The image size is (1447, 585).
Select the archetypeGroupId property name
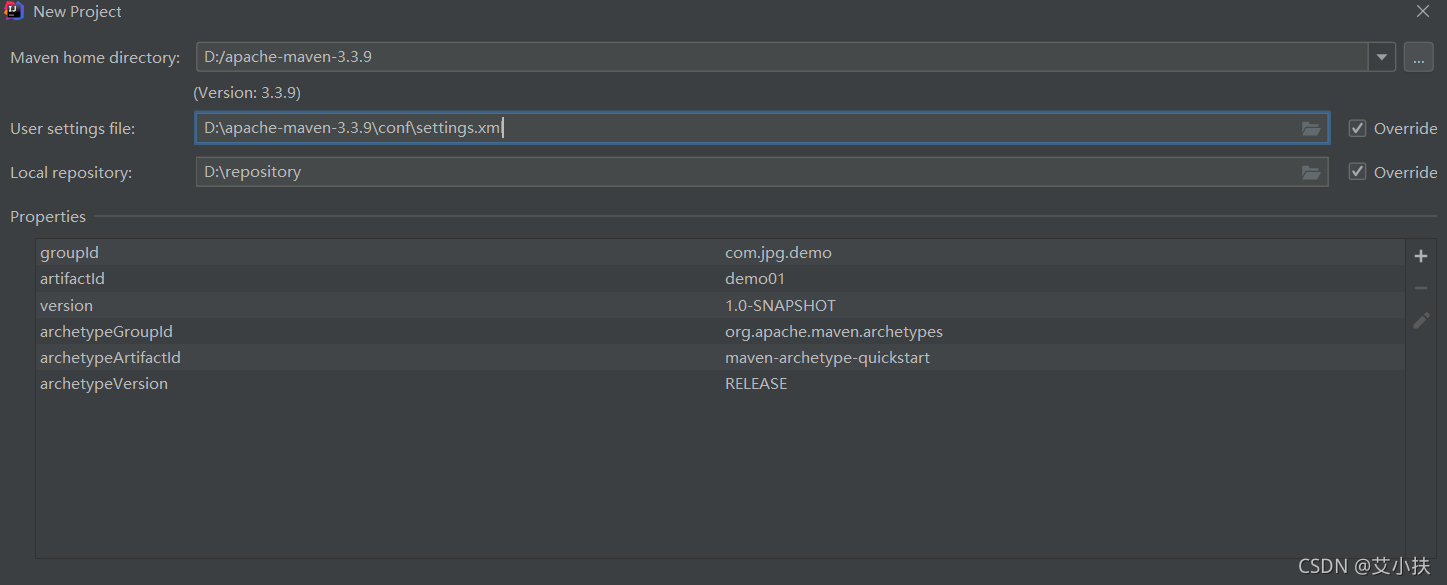tap(106, 331)
